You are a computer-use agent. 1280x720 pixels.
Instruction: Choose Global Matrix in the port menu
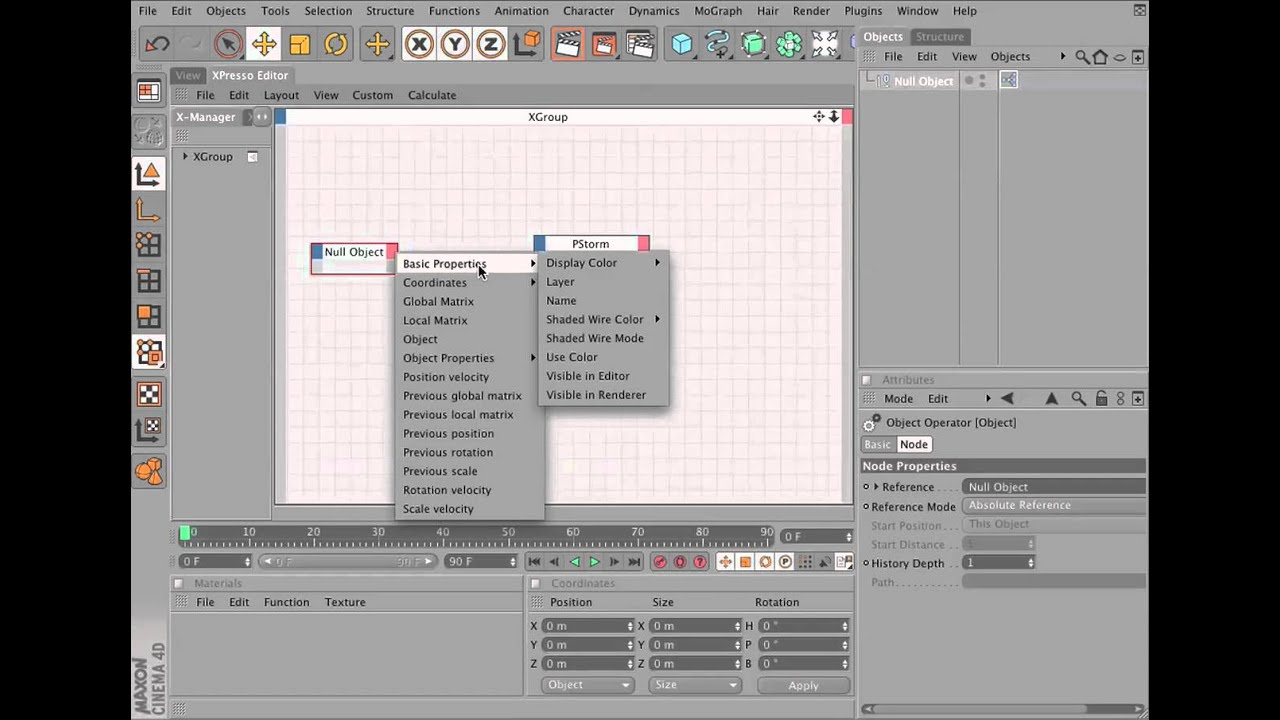click(469, 301)
